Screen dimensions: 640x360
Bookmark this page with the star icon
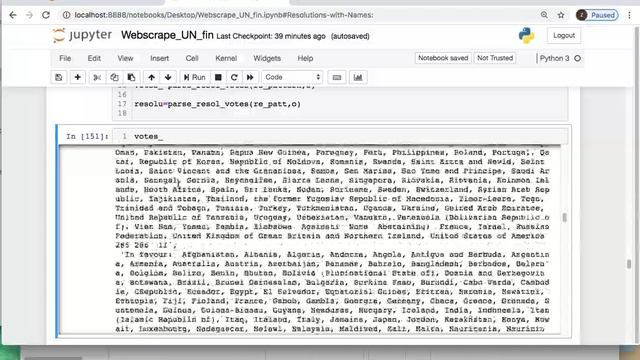pos(561,15)
